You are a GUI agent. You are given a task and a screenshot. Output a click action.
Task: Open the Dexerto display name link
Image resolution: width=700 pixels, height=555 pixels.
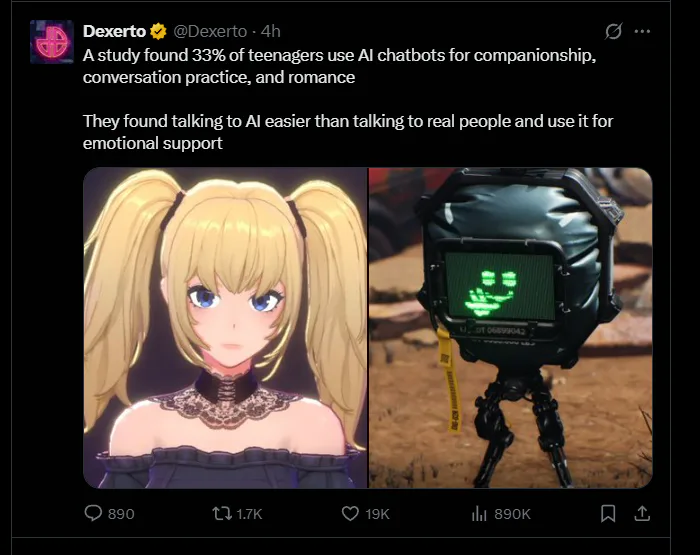coord(114,31)
